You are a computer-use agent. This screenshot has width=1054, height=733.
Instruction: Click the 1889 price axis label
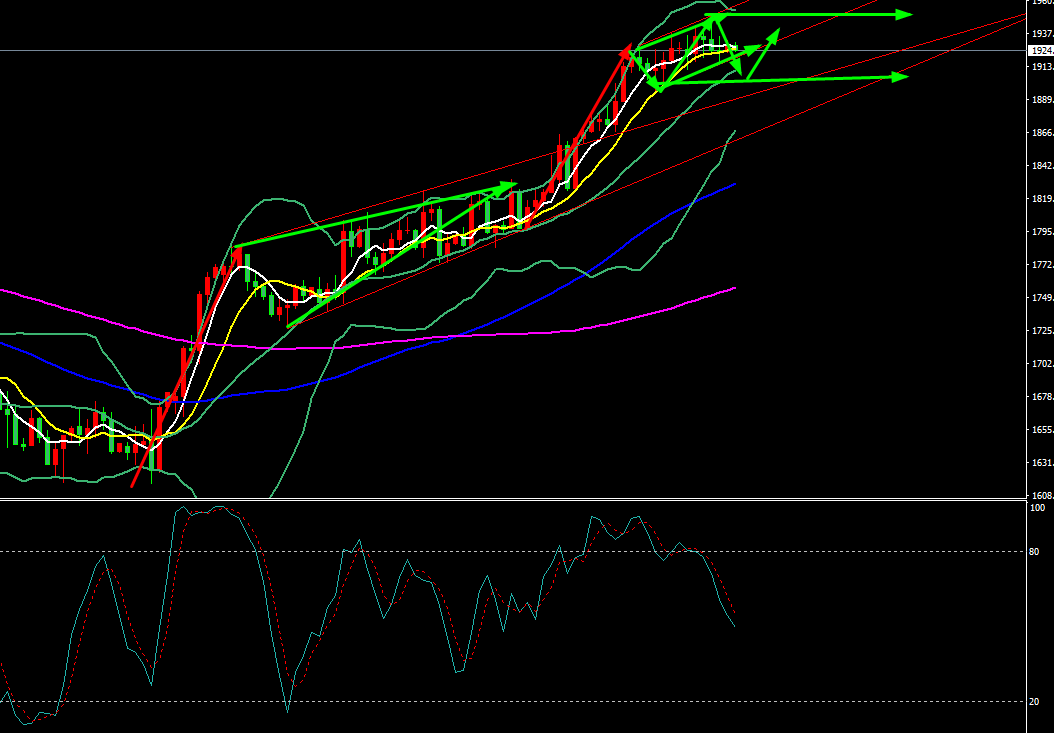click(1041, 100)
